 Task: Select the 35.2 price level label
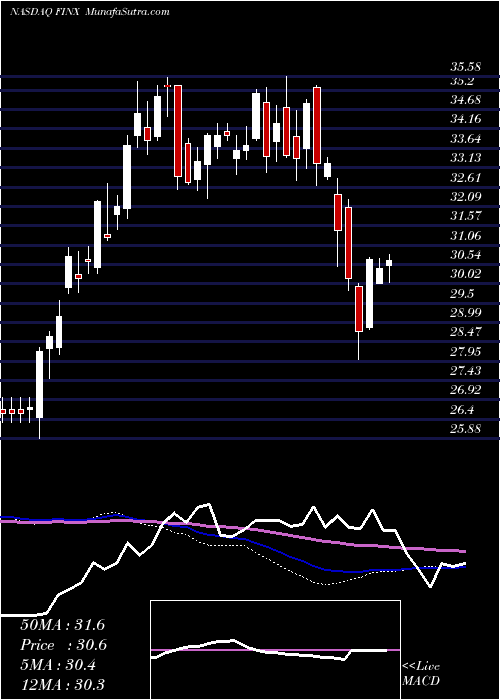462,81
